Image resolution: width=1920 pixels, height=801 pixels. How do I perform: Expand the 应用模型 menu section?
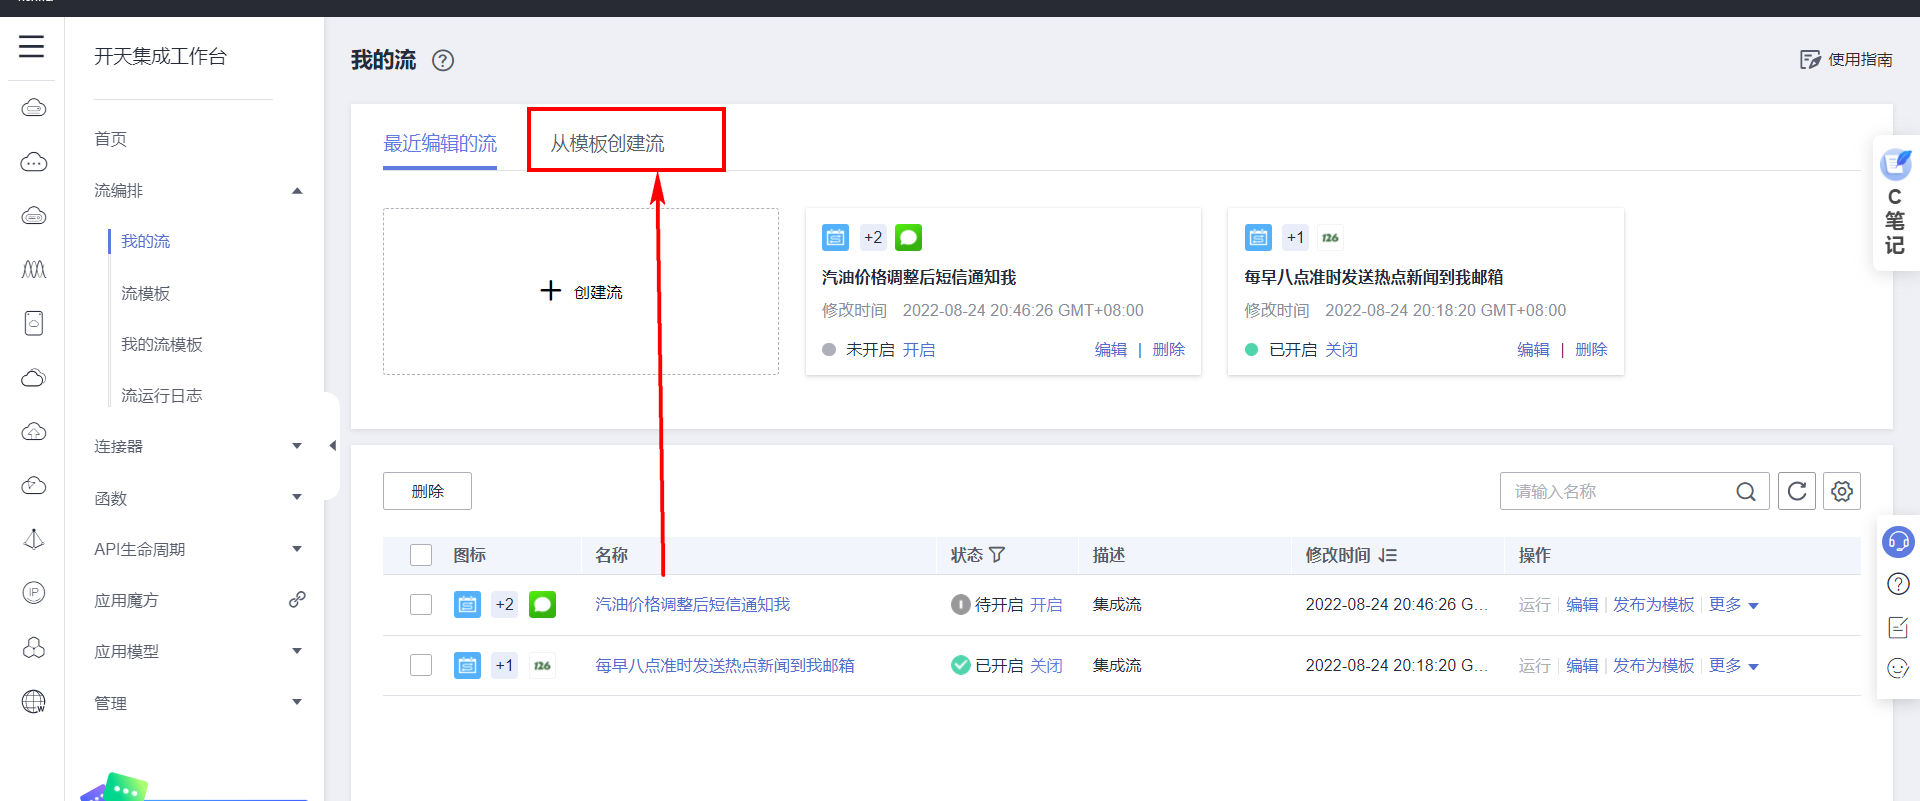[x=297, y=651]
